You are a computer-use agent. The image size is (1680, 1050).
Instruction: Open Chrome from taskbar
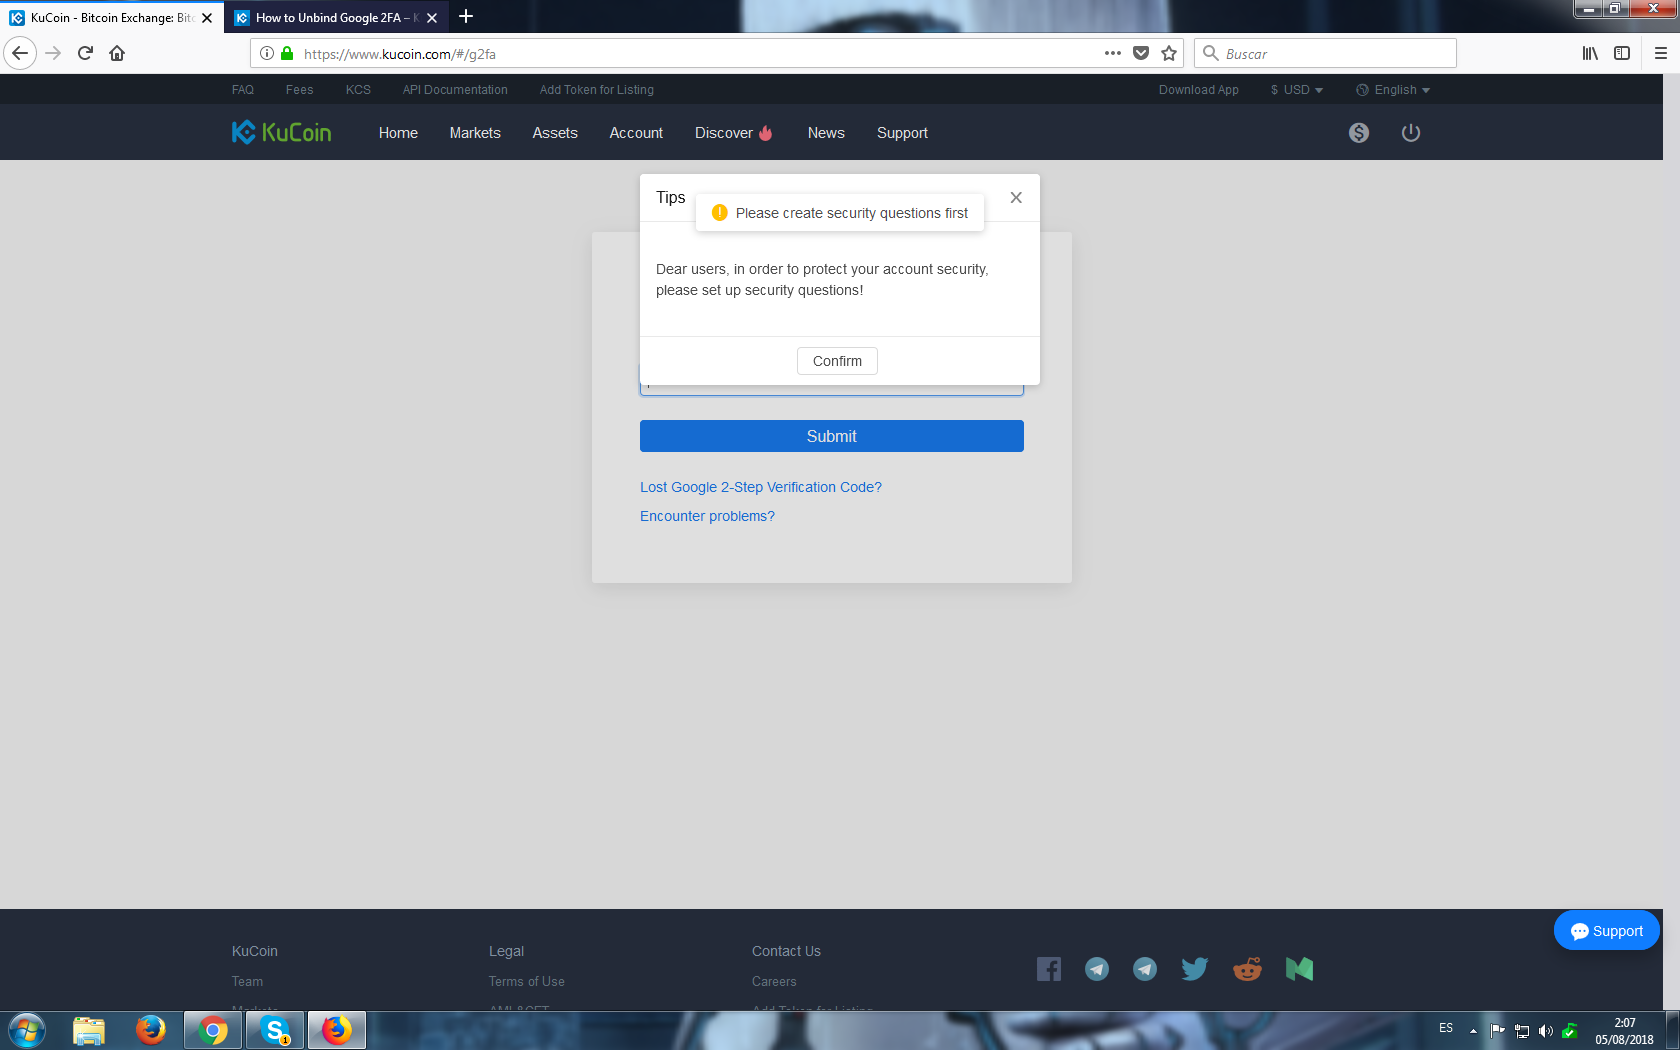(213, 1030)
